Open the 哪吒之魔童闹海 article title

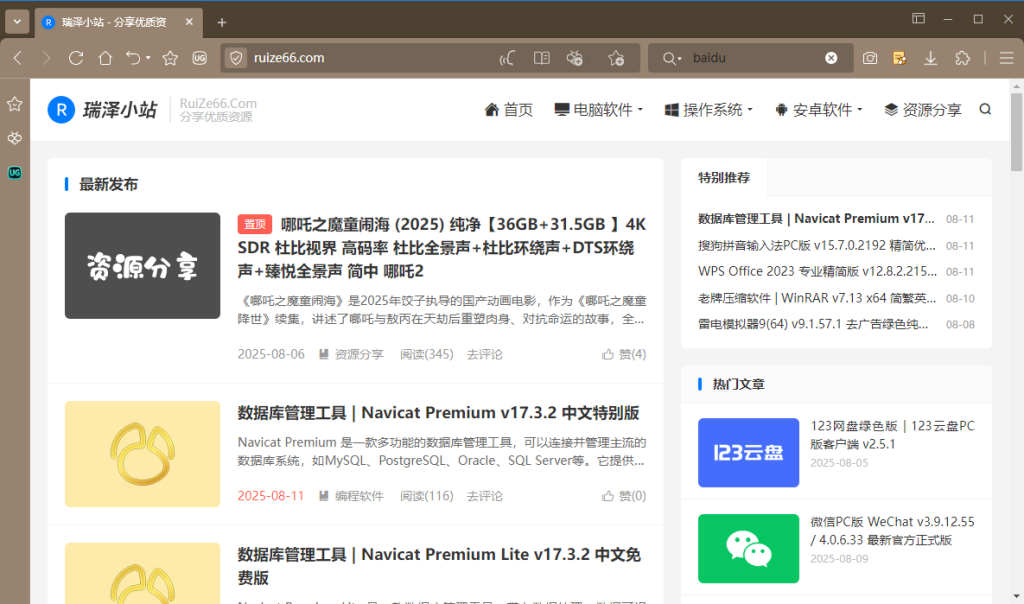coord(441,247)
